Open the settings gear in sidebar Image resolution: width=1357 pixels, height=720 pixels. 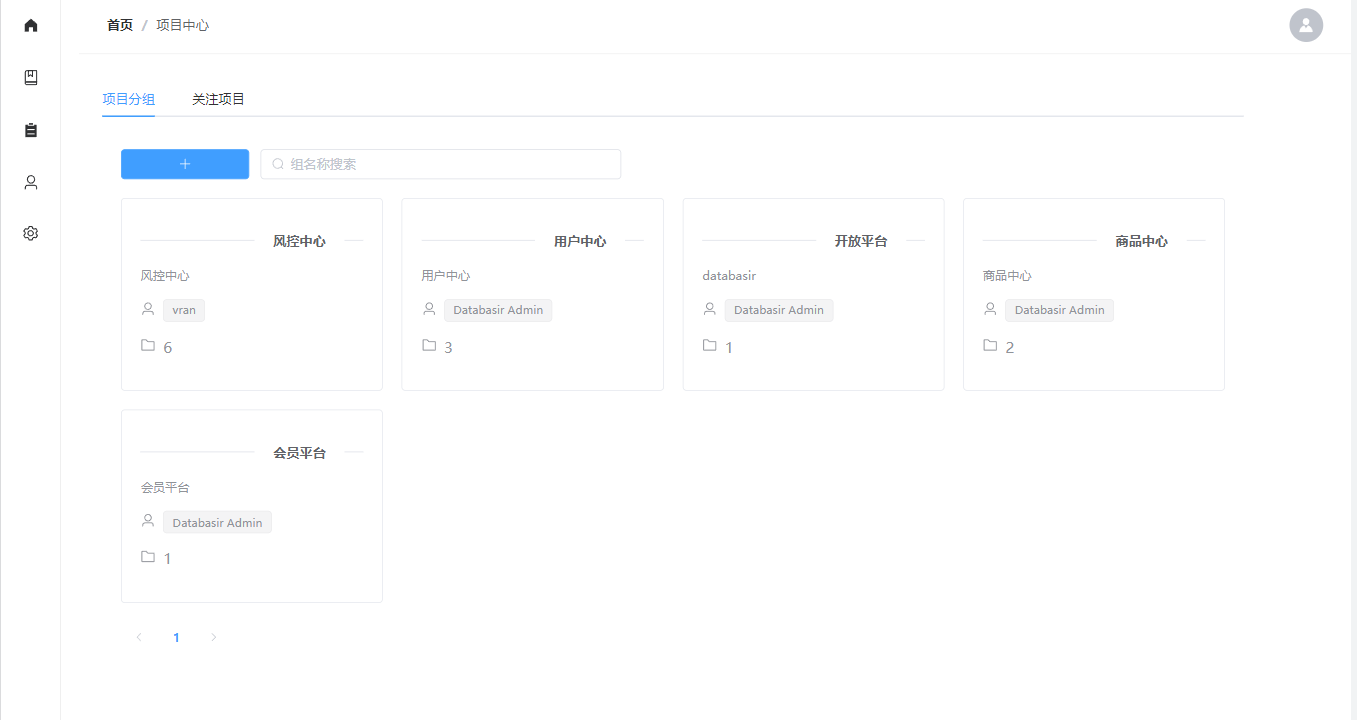point(31,233)
